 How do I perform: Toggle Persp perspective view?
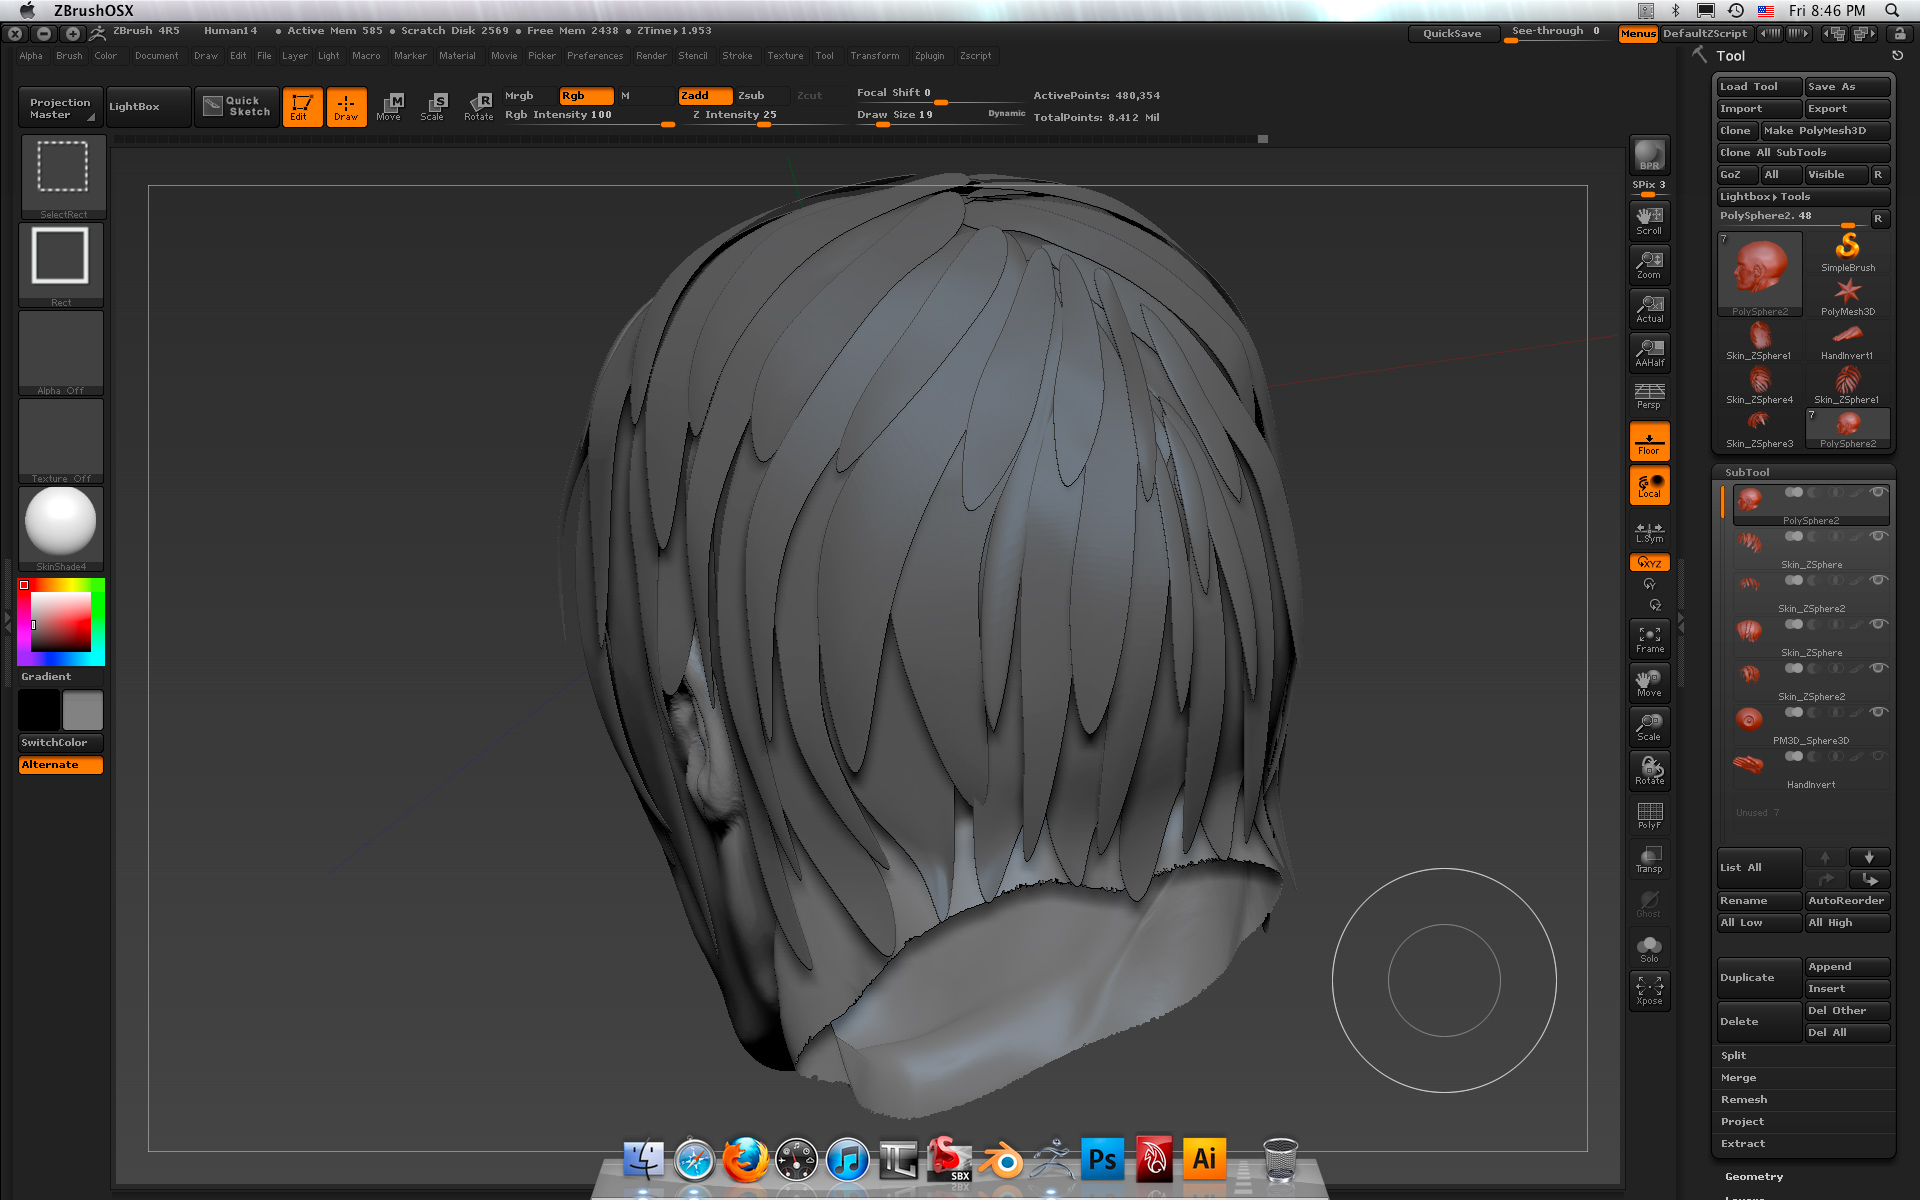click(1649, 396)
